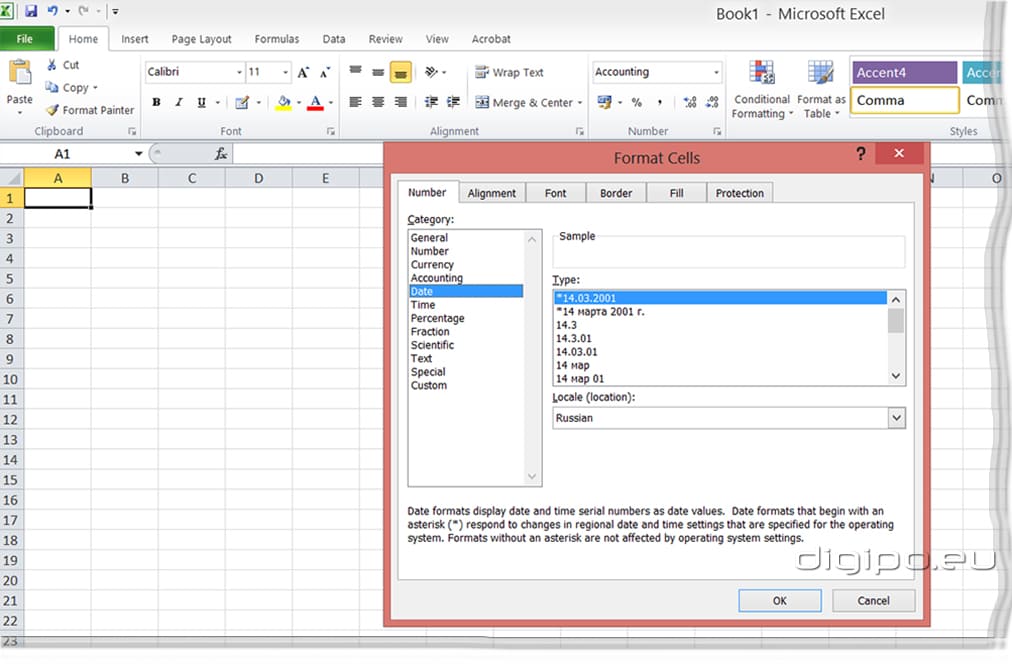Click the Increase Font Size icon

click(303, 72)
